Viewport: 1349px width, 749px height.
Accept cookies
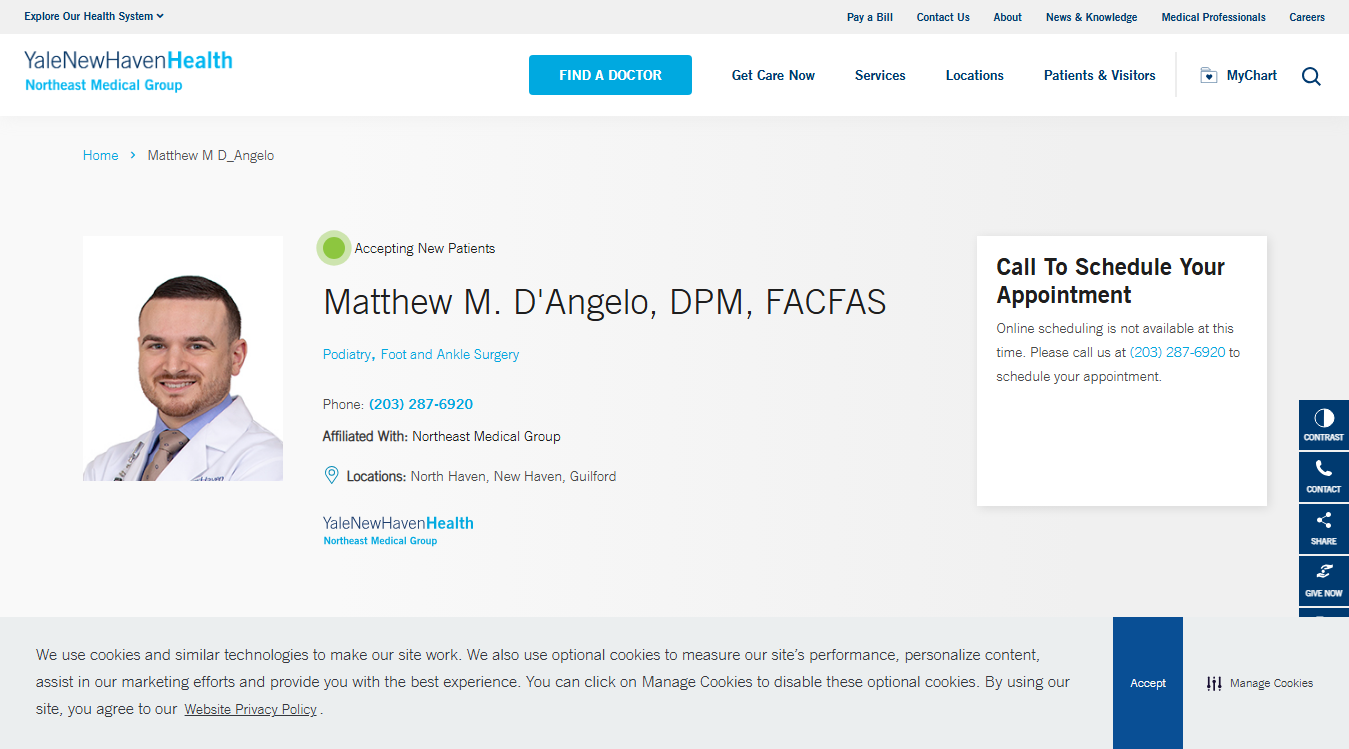coord(1148,683)
